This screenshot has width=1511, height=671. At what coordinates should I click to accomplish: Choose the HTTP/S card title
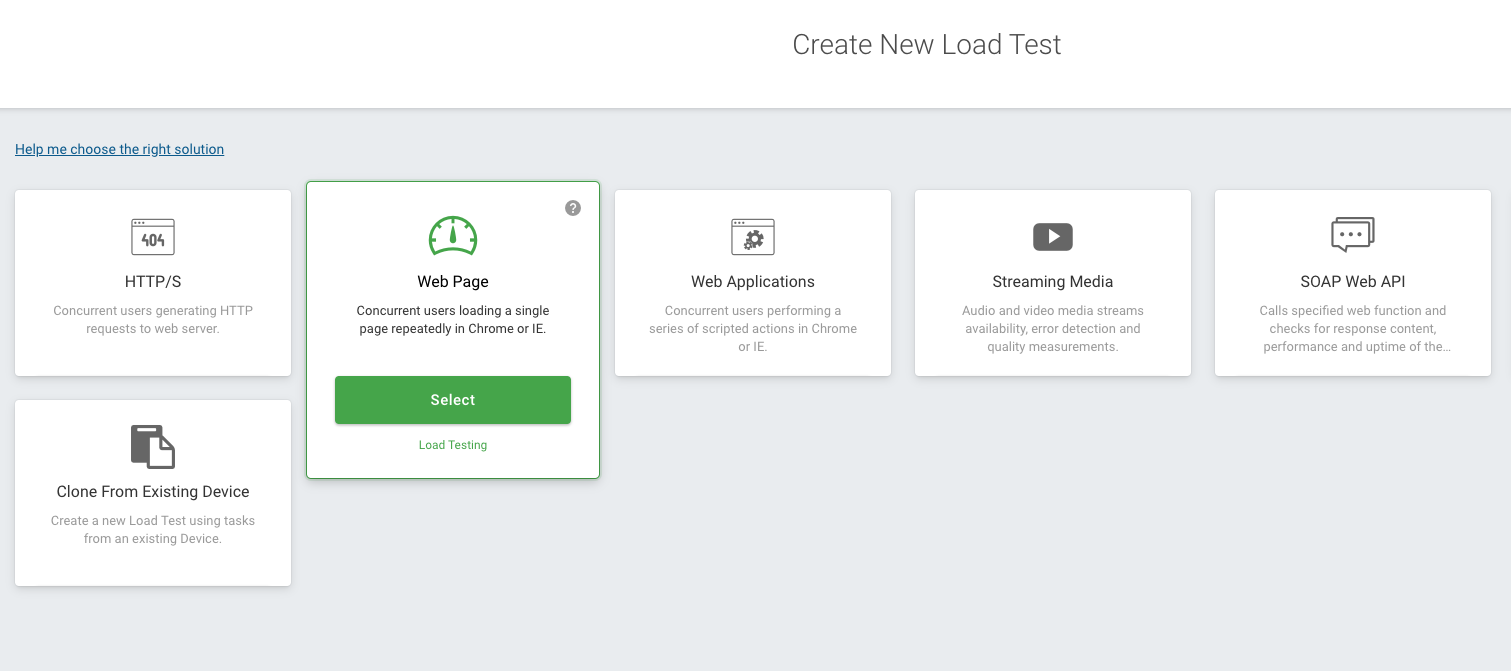click(153, 282)
